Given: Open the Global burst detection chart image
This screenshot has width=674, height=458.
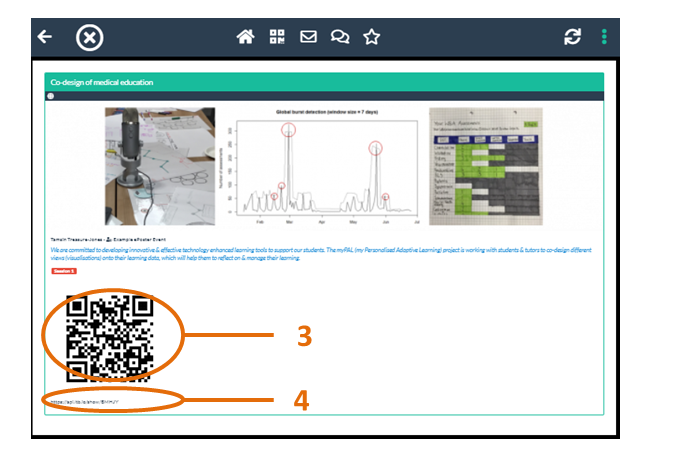Looking at the screenshot, I should 319,166.
